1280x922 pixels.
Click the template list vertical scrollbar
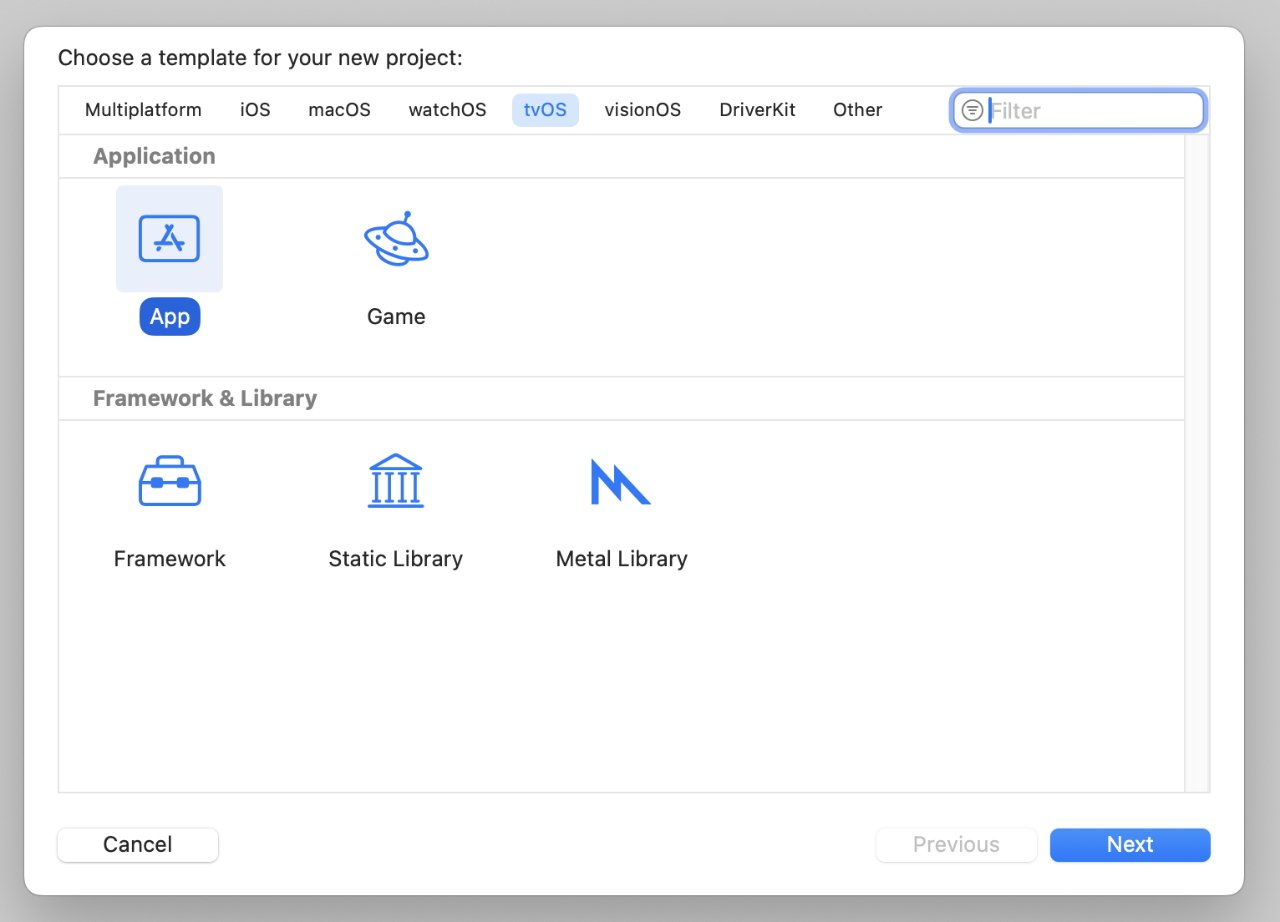(1196, 463)
